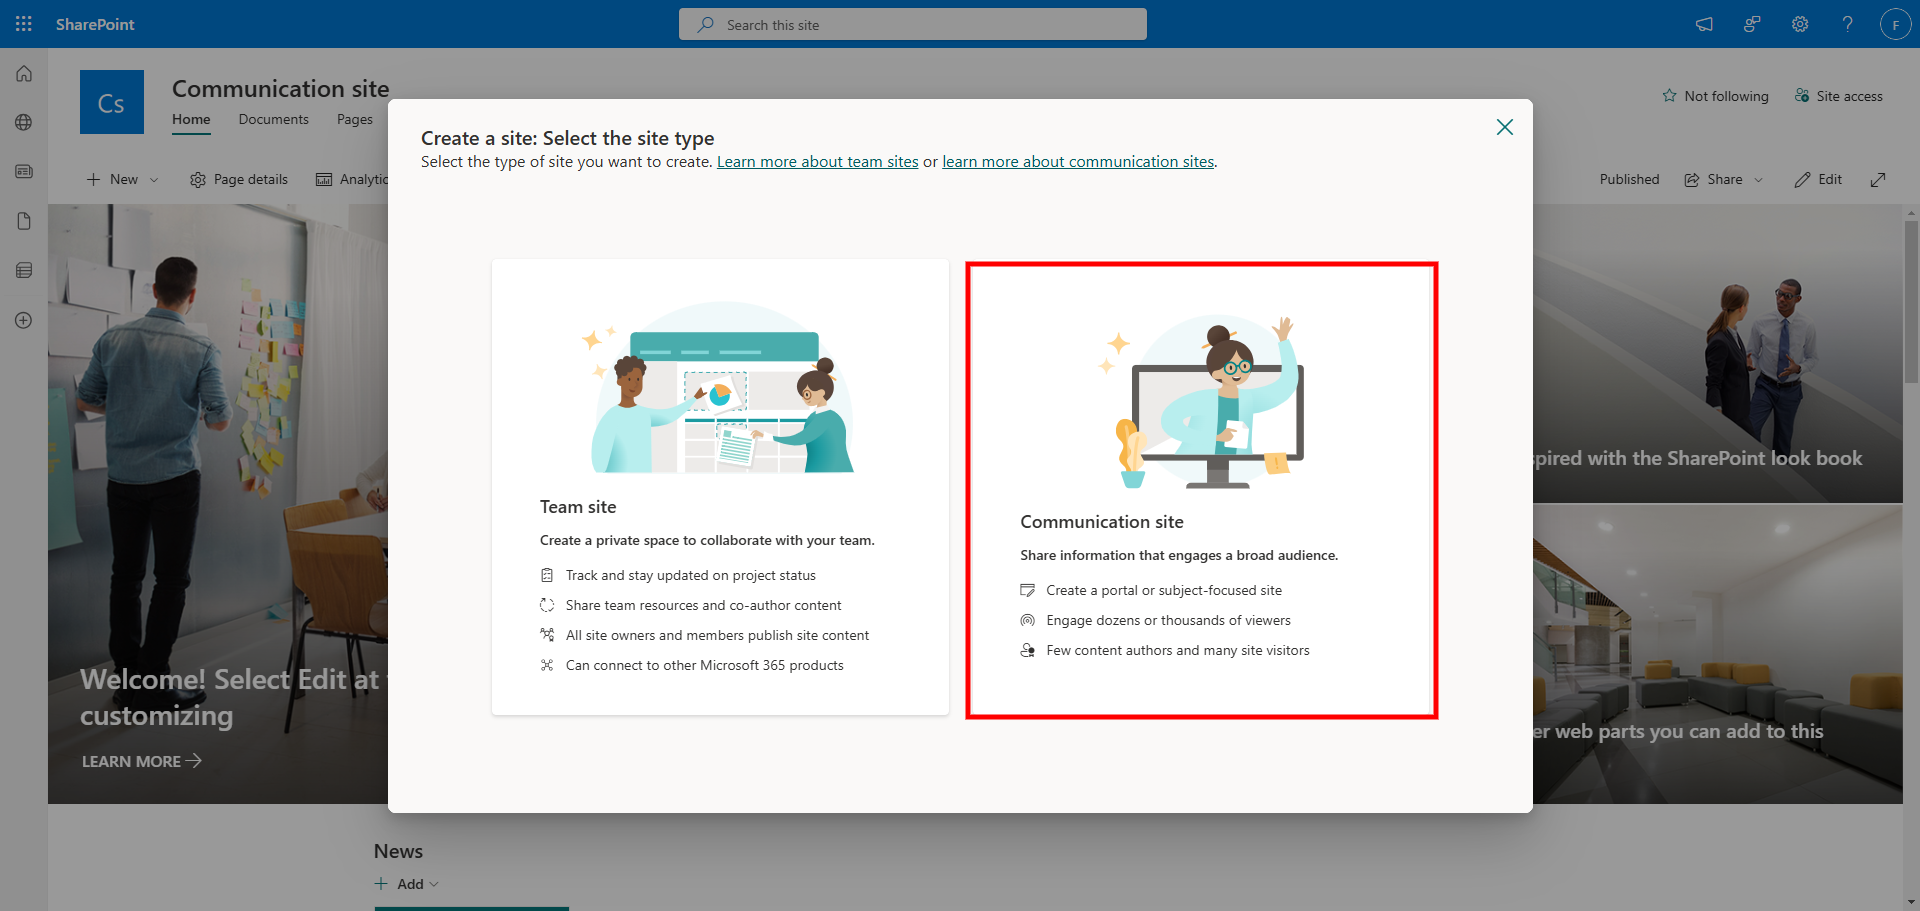This screenshot has height=911, width=1920.
Task: Open My sites globe icon in rail
Action: [x=24, y=122]
